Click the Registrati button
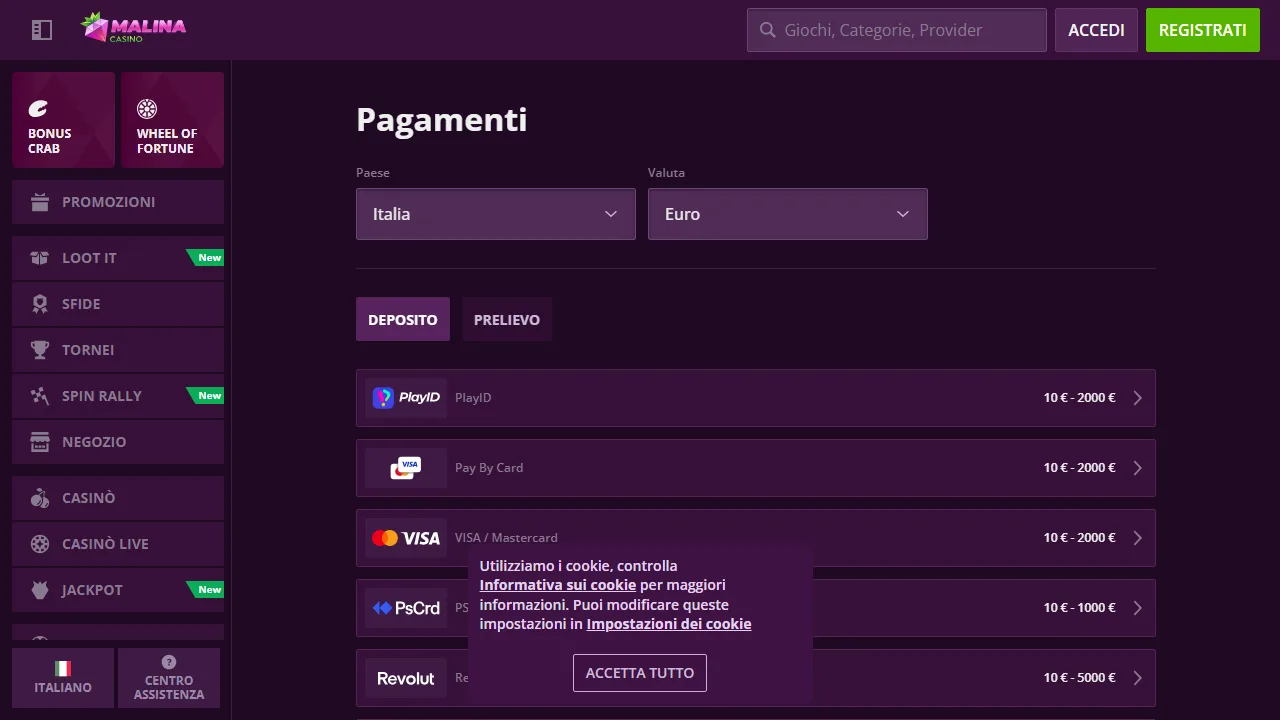The width and height of the screenshot is (1280, 720). click(1203, 30)
